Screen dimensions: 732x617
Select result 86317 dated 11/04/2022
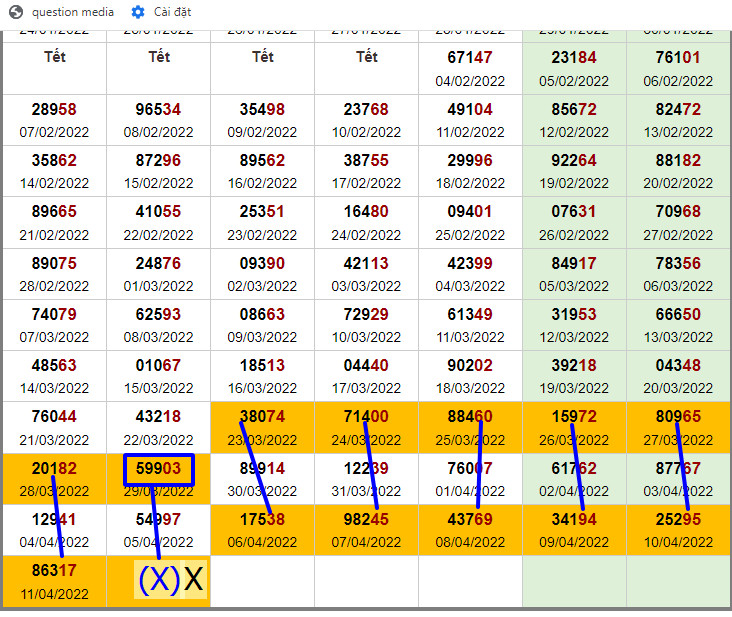coord(54,581)
